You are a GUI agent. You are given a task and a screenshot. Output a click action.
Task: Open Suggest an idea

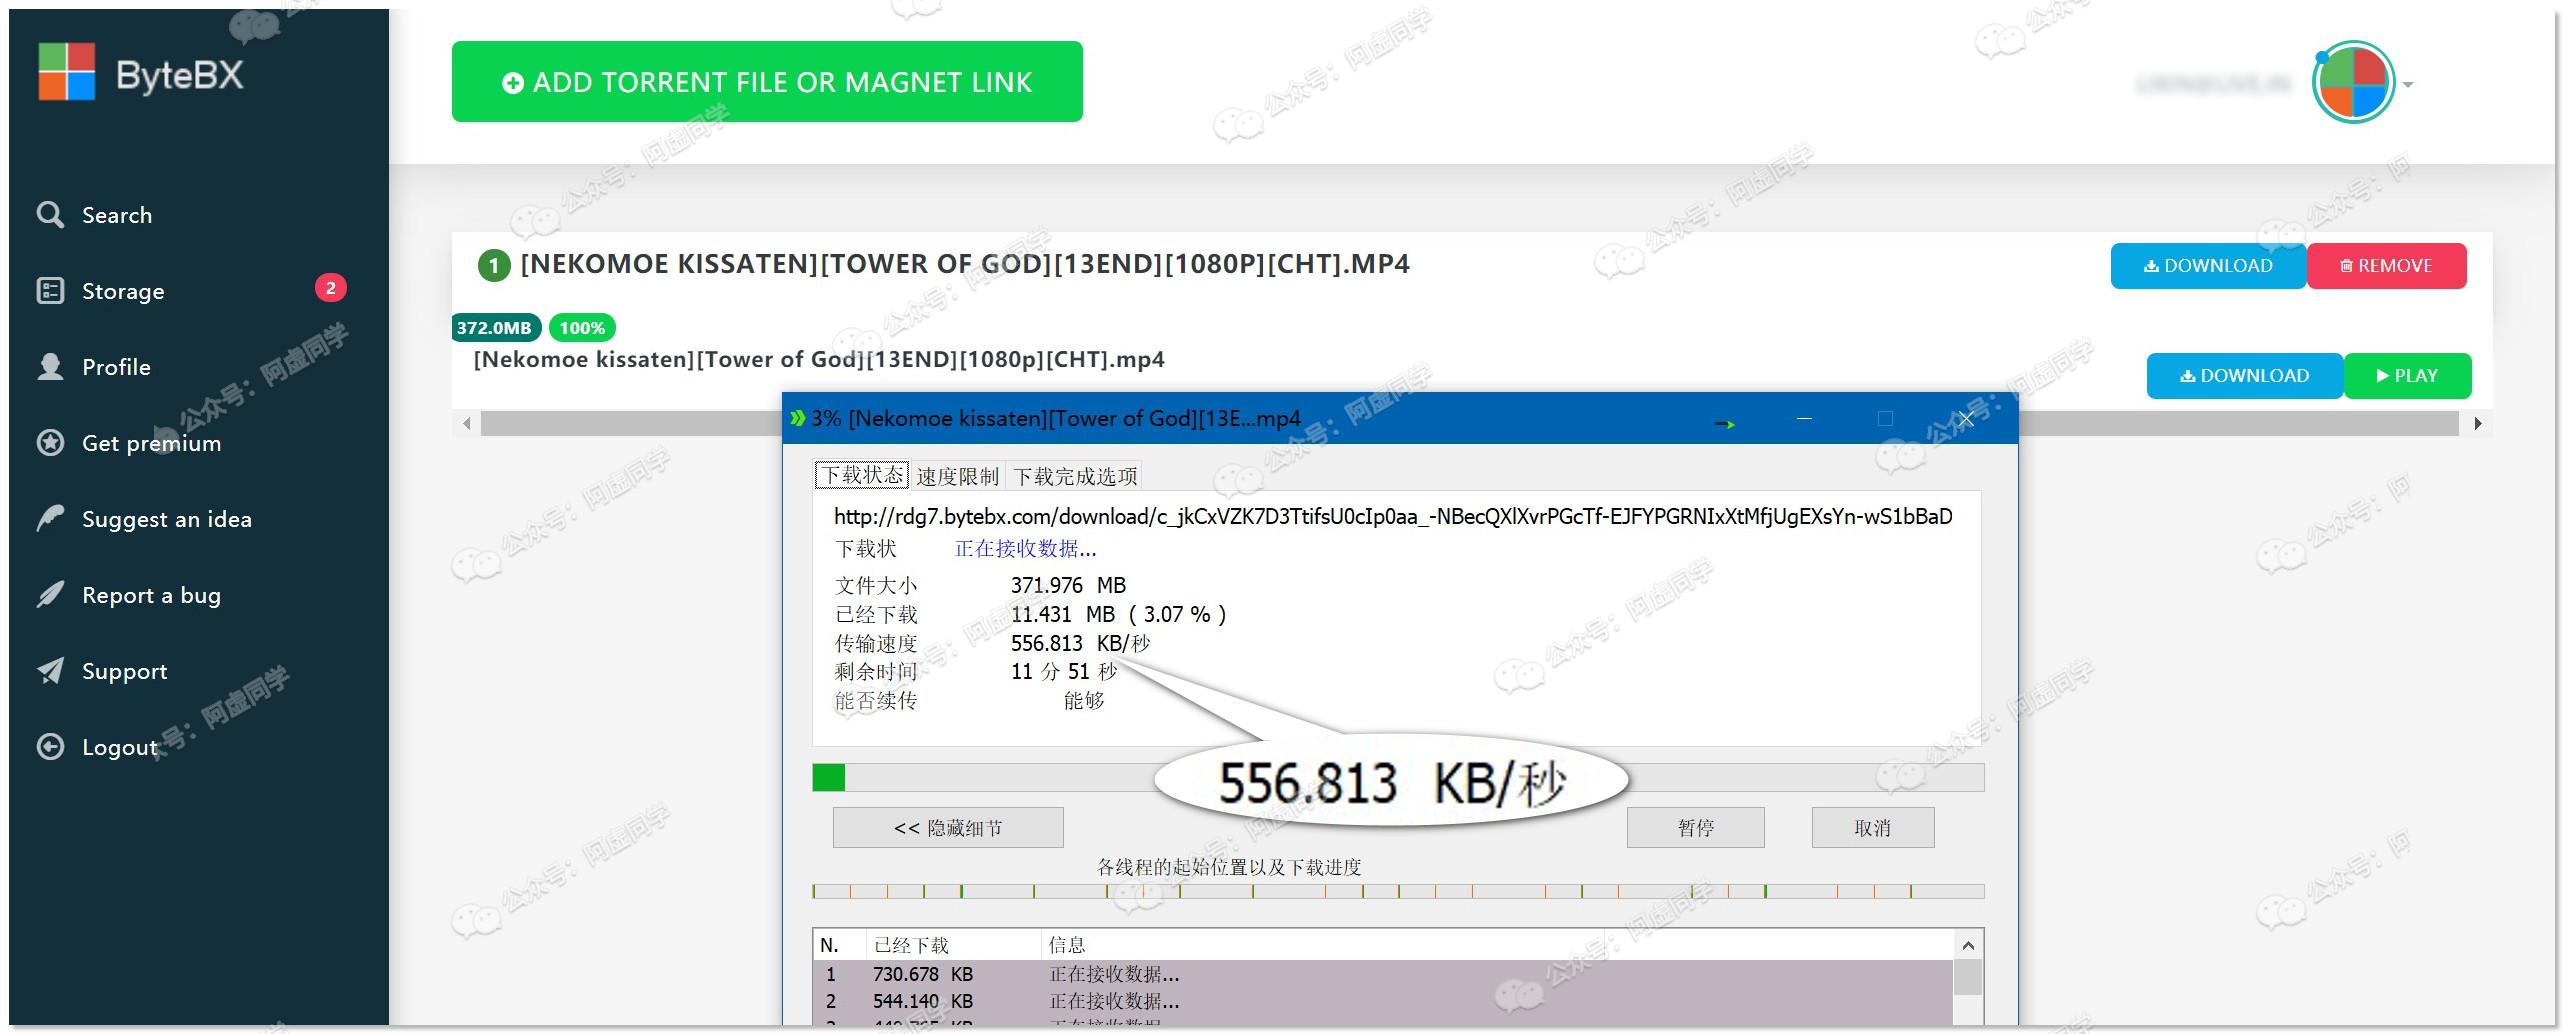[166, 519]
